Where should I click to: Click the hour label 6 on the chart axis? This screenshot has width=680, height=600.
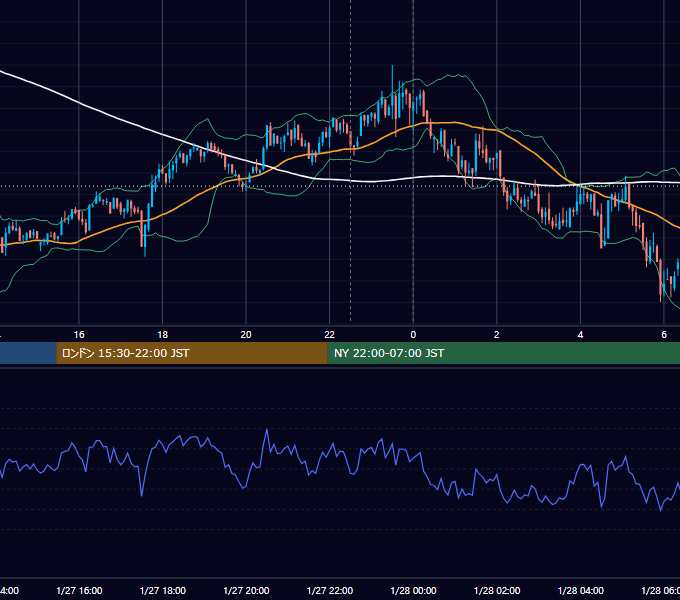point(664,335)
